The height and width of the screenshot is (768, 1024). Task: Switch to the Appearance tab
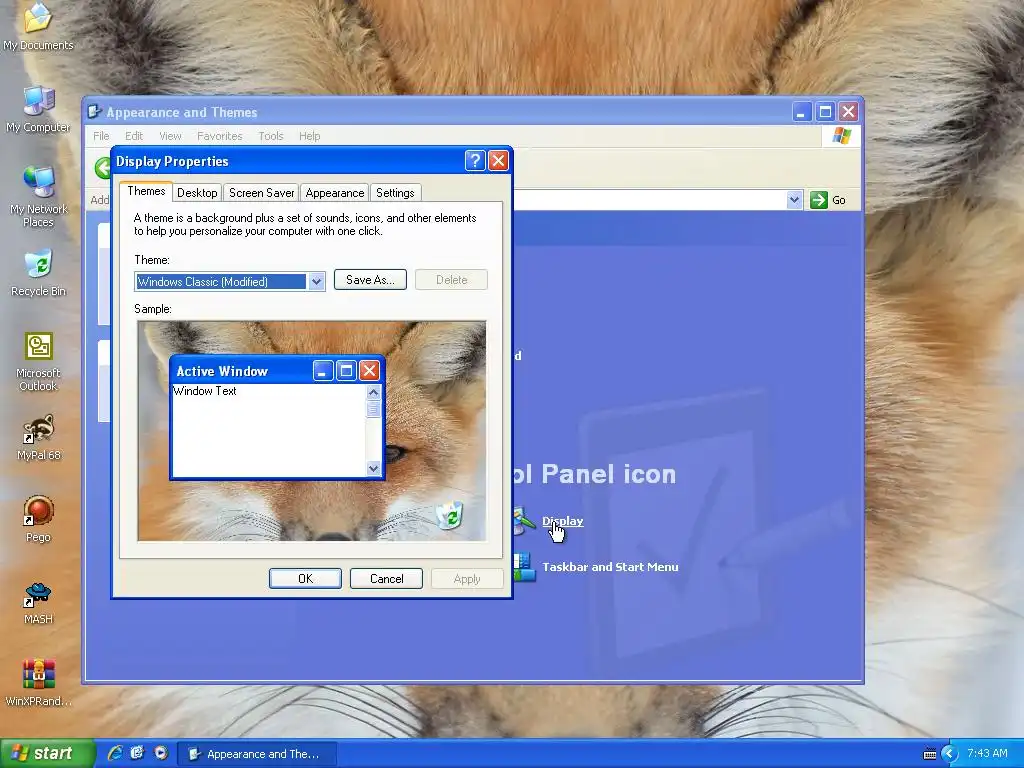tap(334, 193)
